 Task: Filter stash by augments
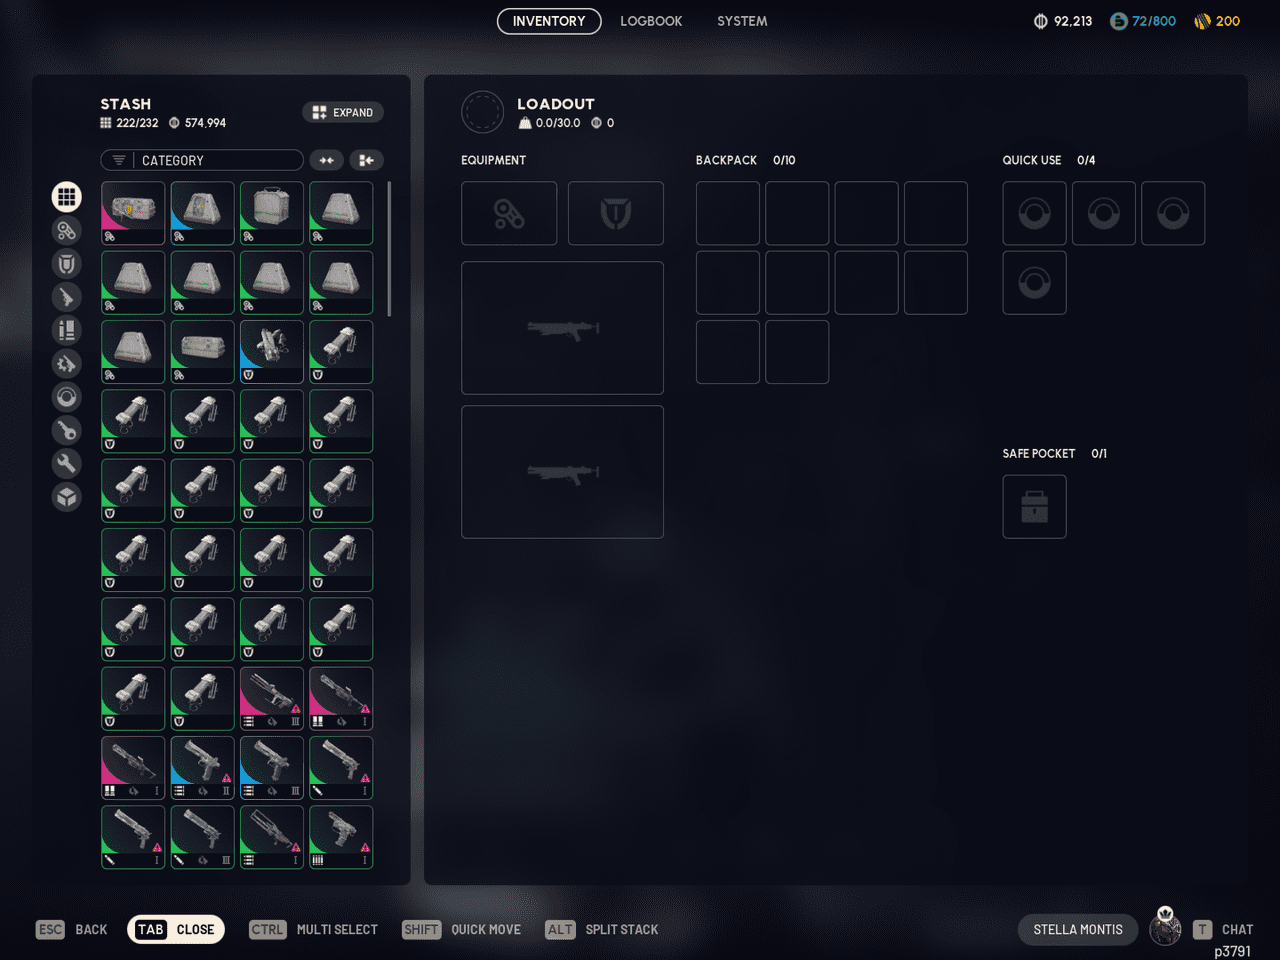pos(67,231)
